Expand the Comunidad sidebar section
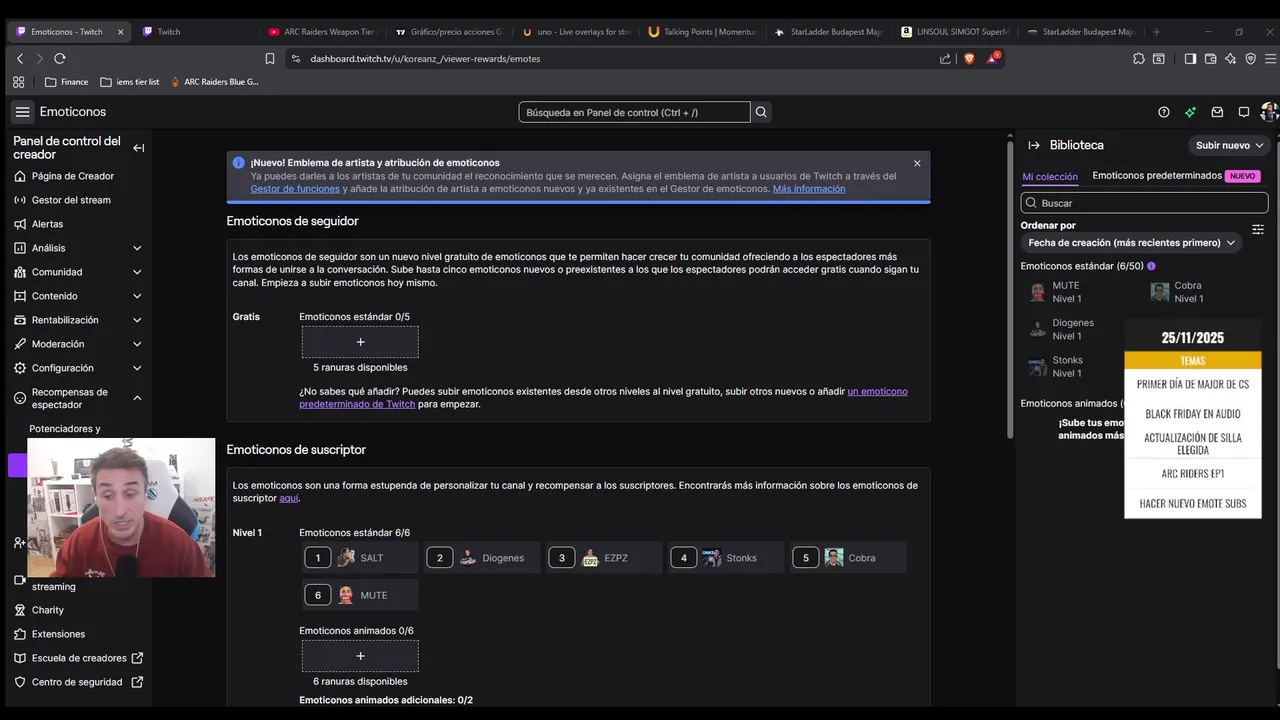The height and width of the screenshot is (720, 1280). point(137,272)
